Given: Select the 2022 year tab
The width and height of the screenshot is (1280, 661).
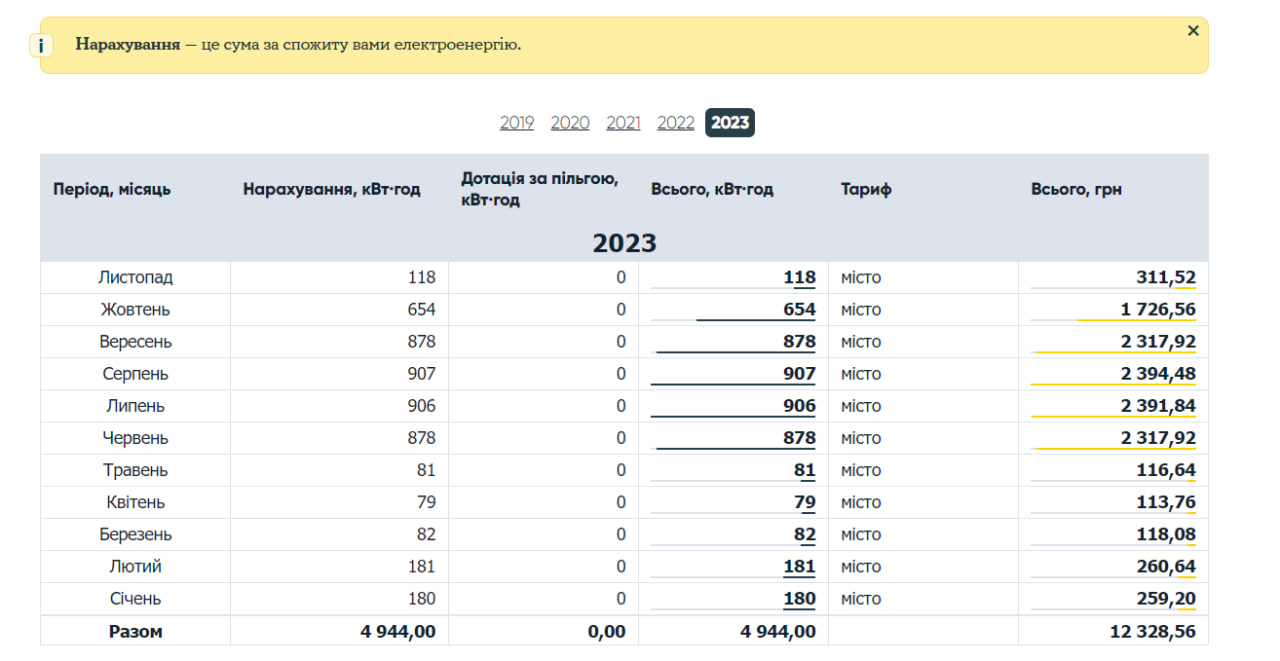Looking at the screenshot, I should 675,123.
